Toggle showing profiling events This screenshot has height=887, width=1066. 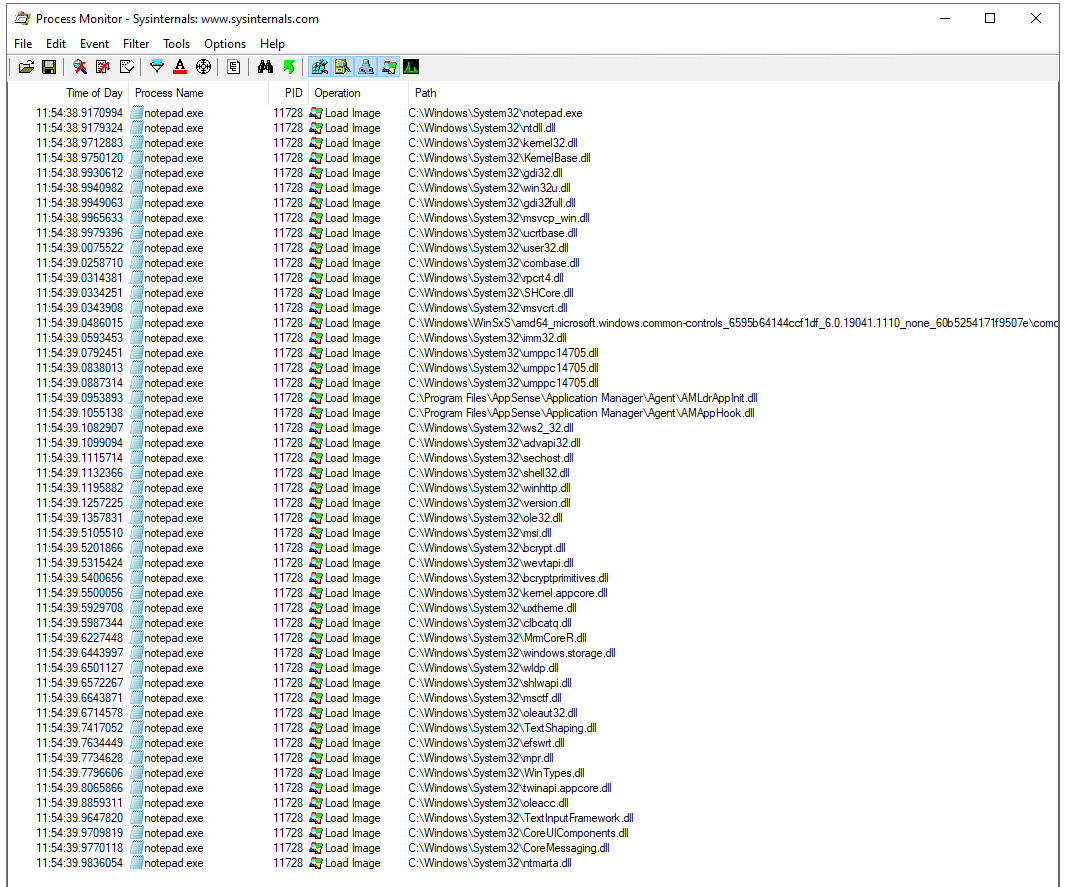(411, 66)
